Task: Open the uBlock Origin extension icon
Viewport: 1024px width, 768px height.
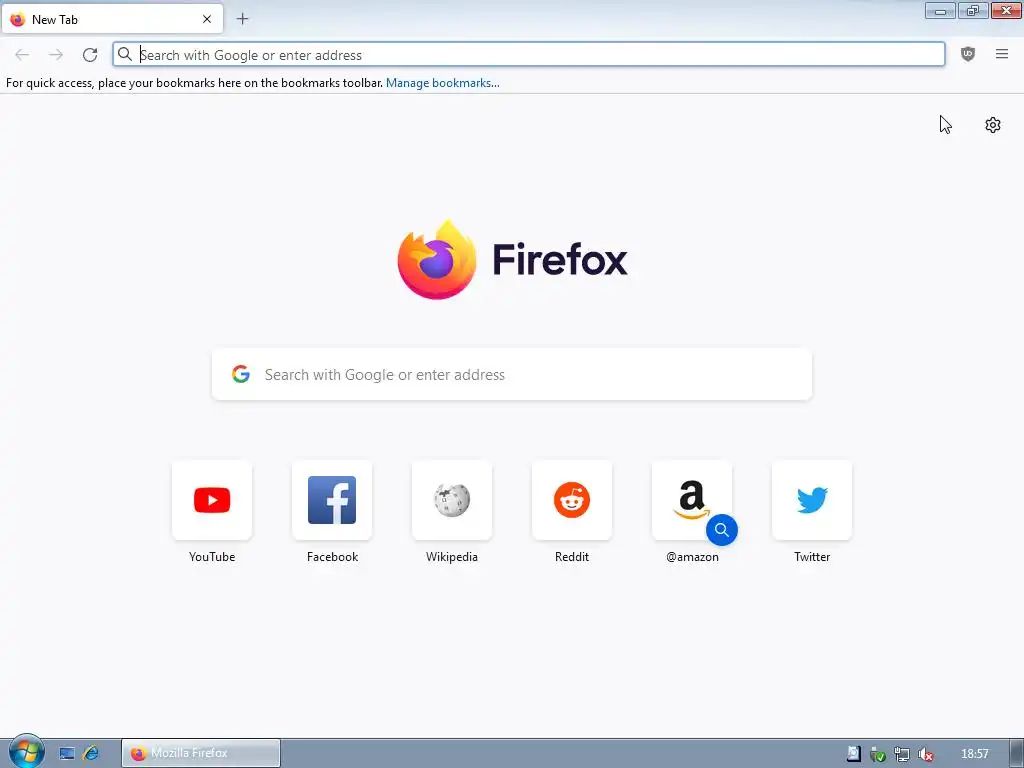Action: point(968,55)
